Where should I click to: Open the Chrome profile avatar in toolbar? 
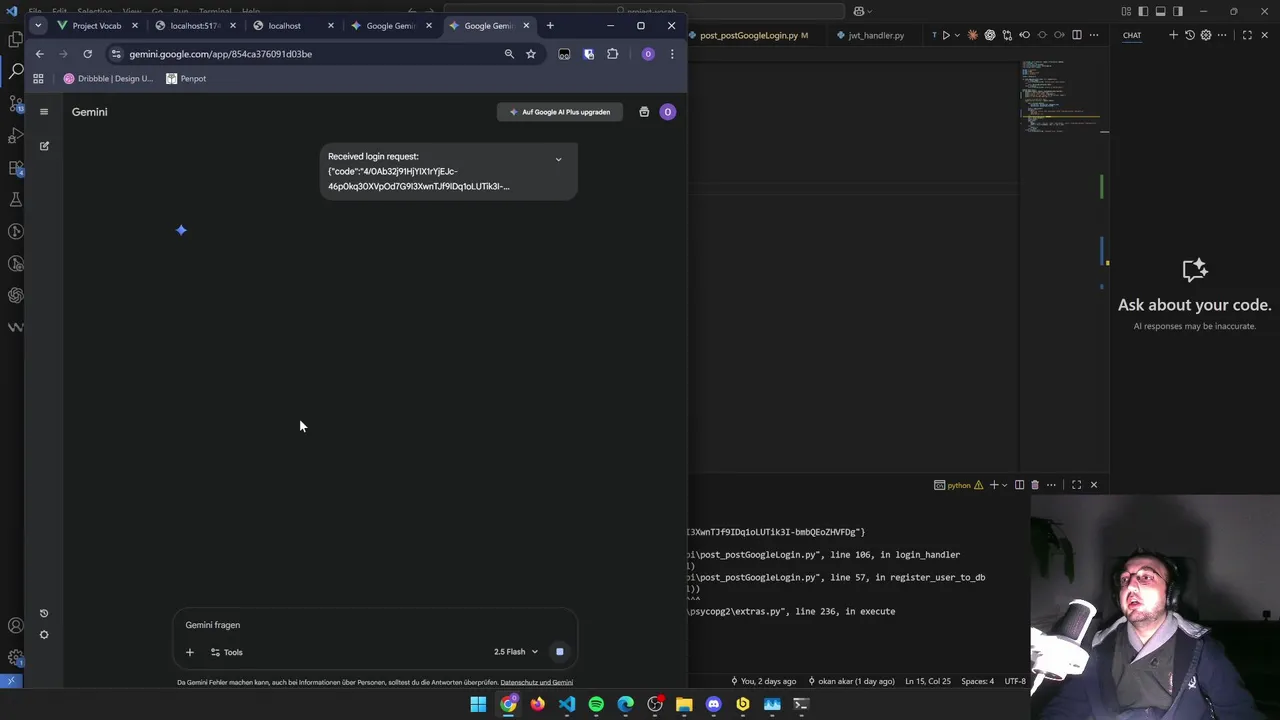tap(648, 54)
